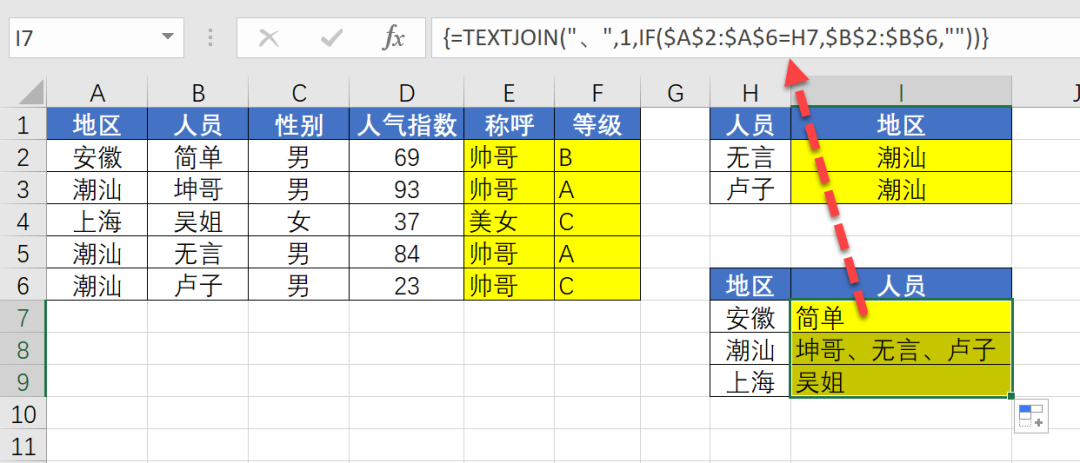Click the Cancel formula X icon

(268, 38)
